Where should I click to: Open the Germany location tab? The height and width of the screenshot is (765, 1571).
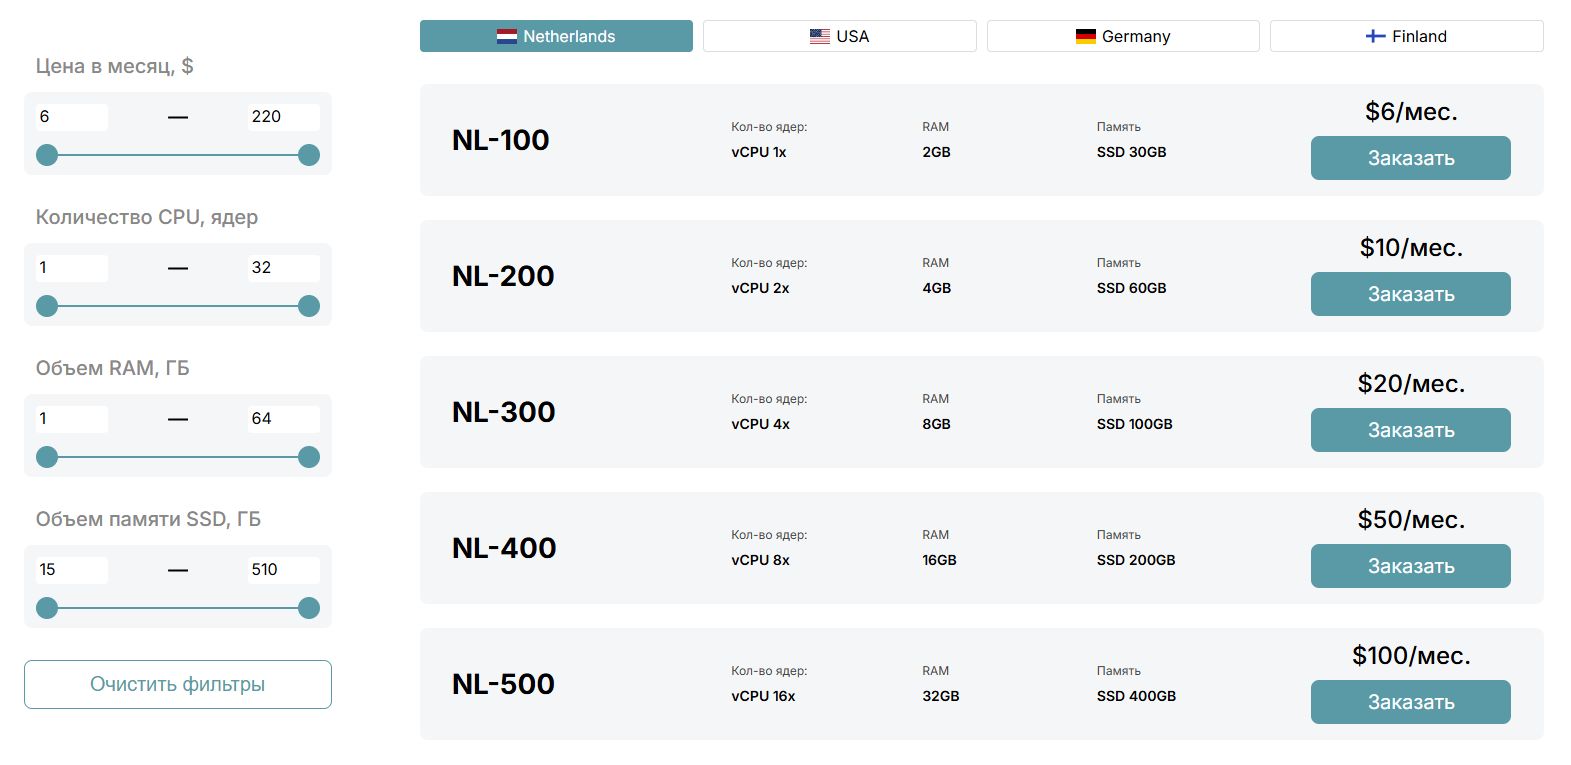coord(1123,36)
